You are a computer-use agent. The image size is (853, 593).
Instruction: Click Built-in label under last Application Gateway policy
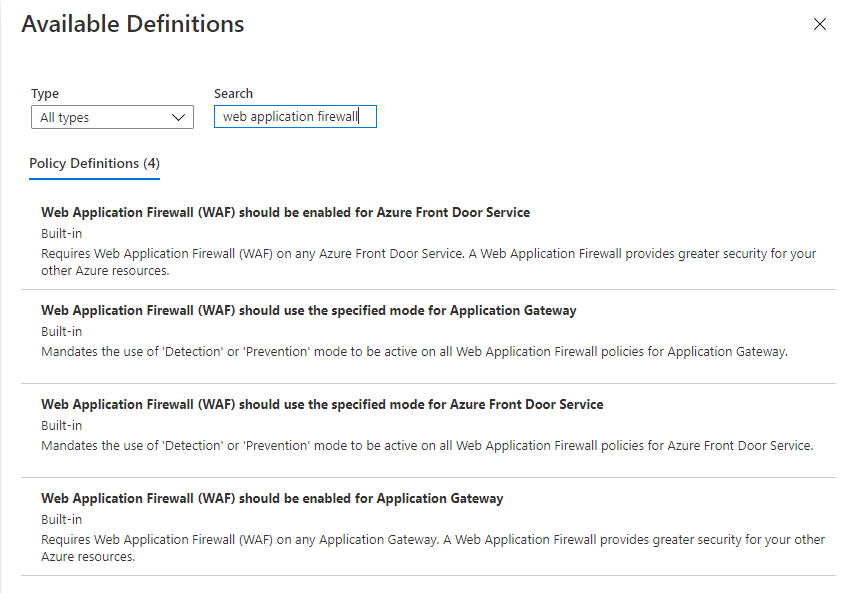tap(61, 519)
